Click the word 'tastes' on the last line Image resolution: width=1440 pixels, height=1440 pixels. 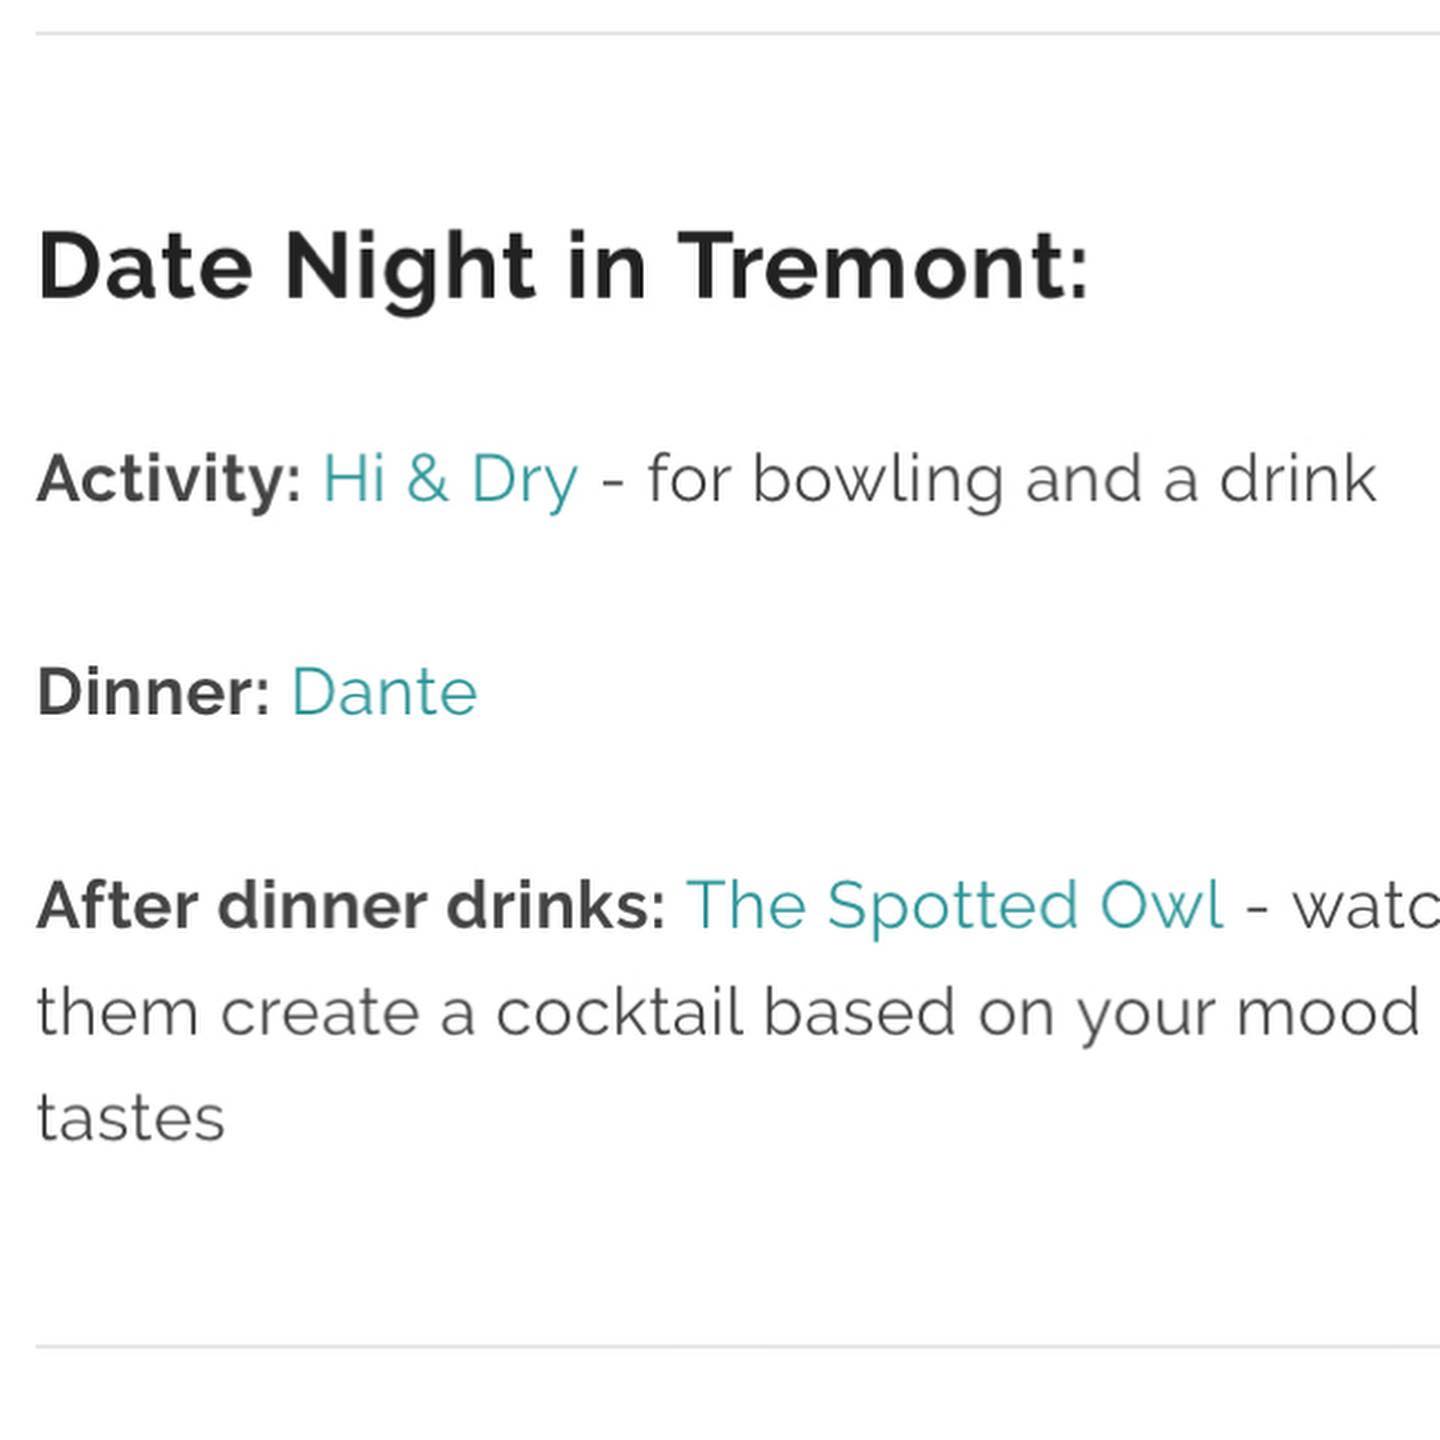131,1119
